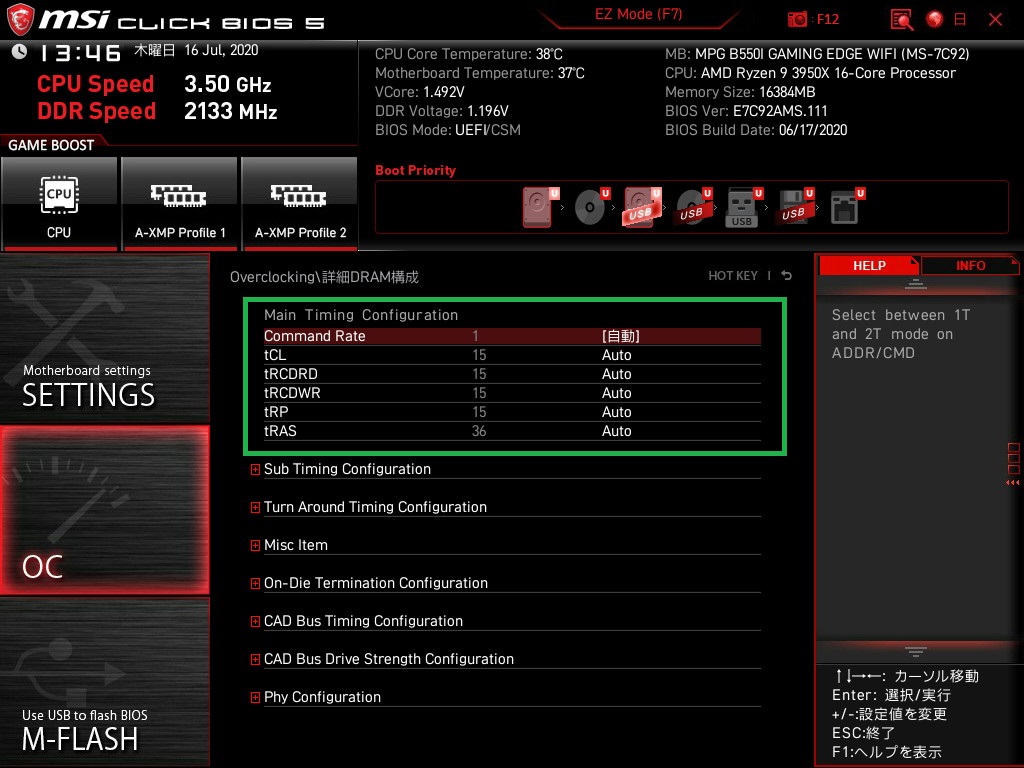Click the CPU Speed 3.50 GHz value

click(x=227, y=84)
